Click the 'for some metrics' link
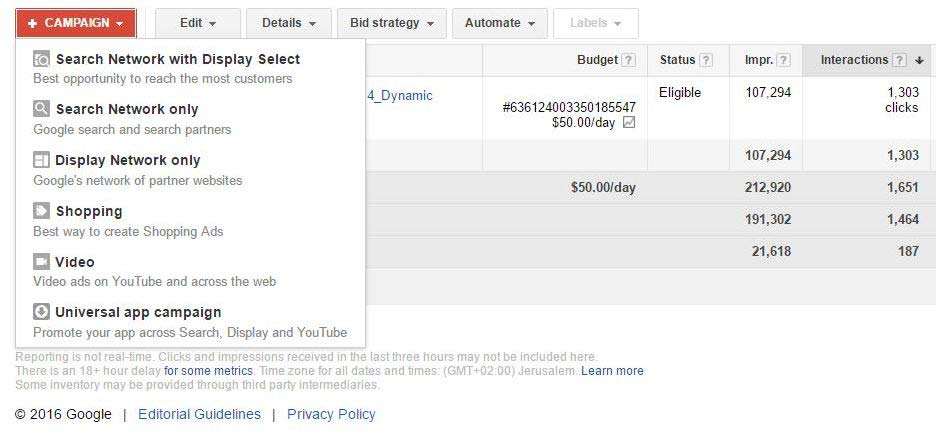Viewport: 936px width, 439px height. 208,371
